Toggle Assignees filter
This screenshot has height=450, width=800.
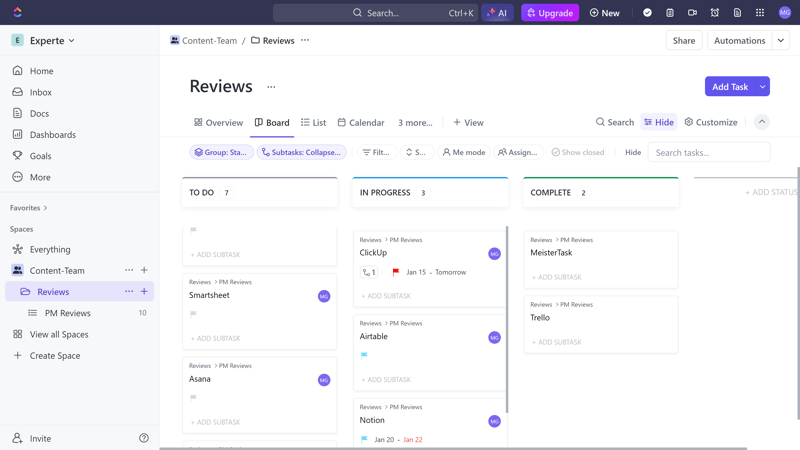(517, 152)
